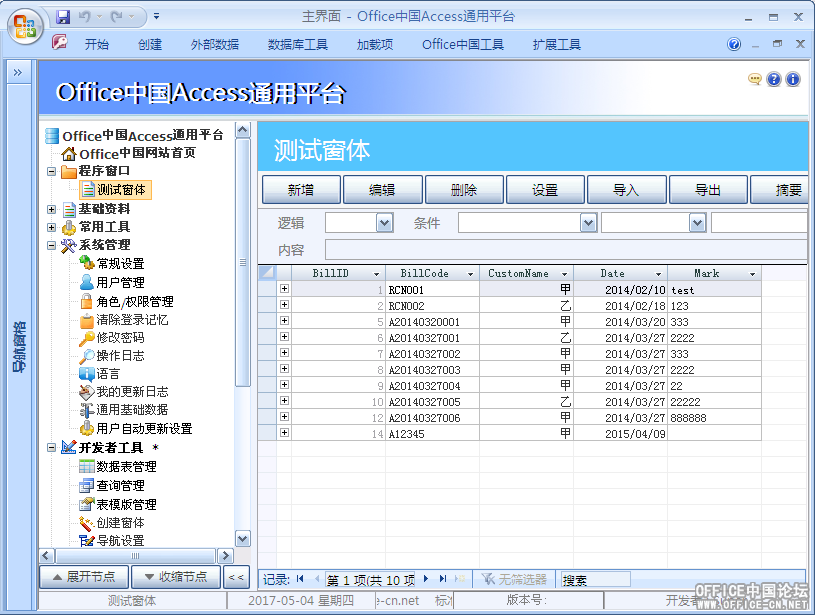Collapse the 系统管理 tree node

[51, 245]
